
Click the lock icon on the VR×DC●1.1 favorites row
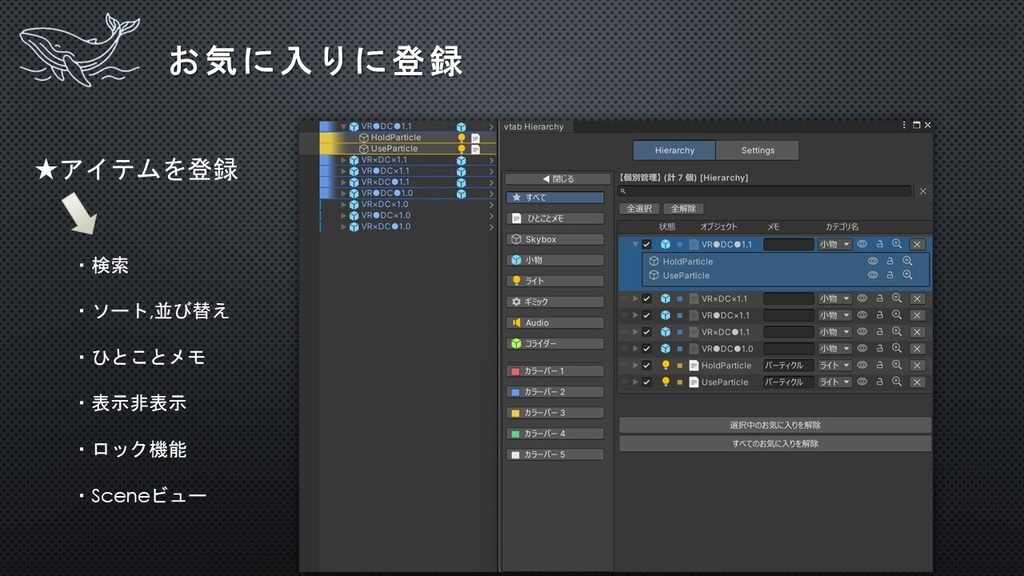coord(880,332)
